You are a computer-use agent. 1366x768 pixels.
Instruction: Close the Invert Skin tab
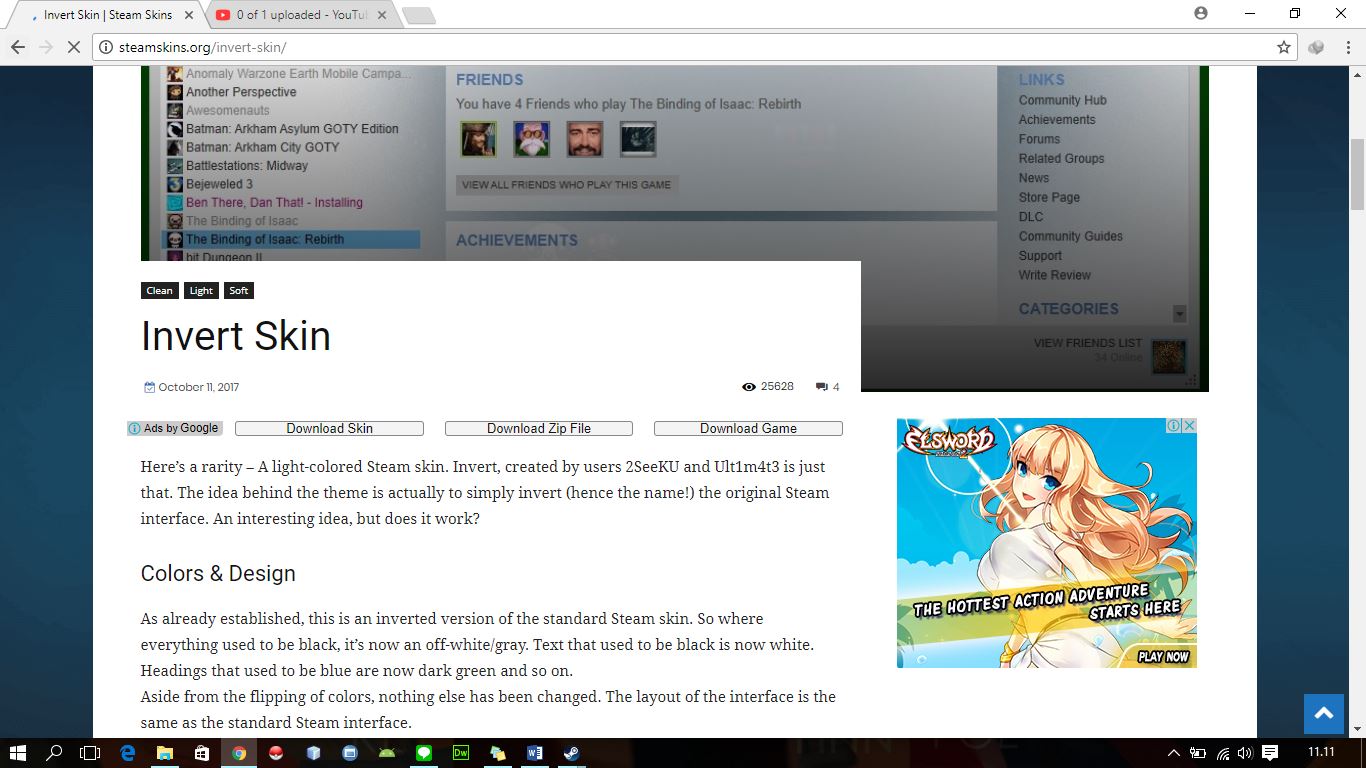[x=190, y=15]
